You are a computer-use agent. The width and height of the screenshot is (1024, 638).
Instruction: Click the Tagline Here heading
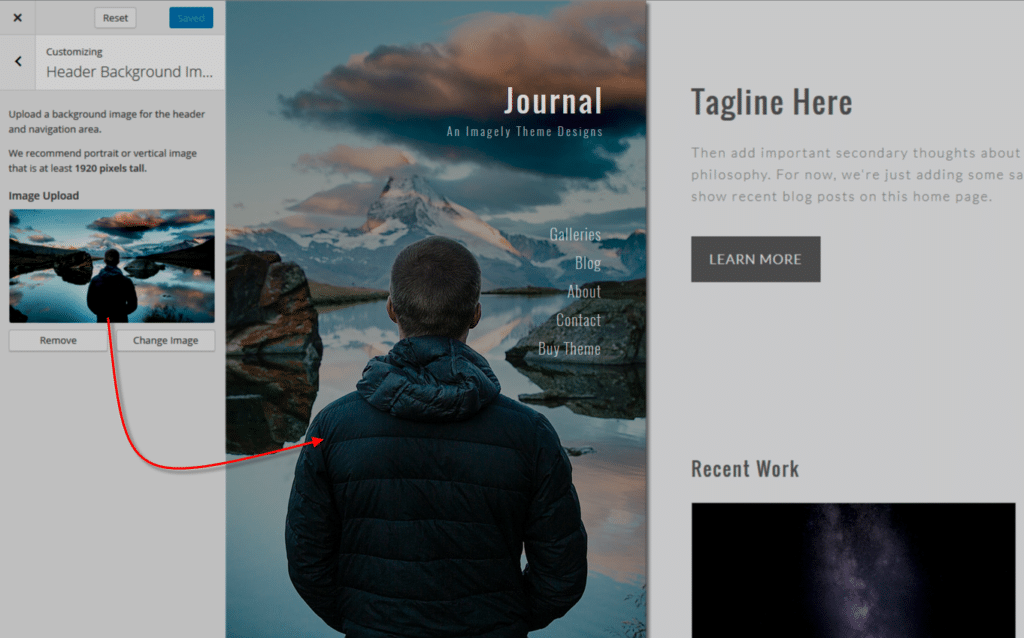(x=771, y=103)
